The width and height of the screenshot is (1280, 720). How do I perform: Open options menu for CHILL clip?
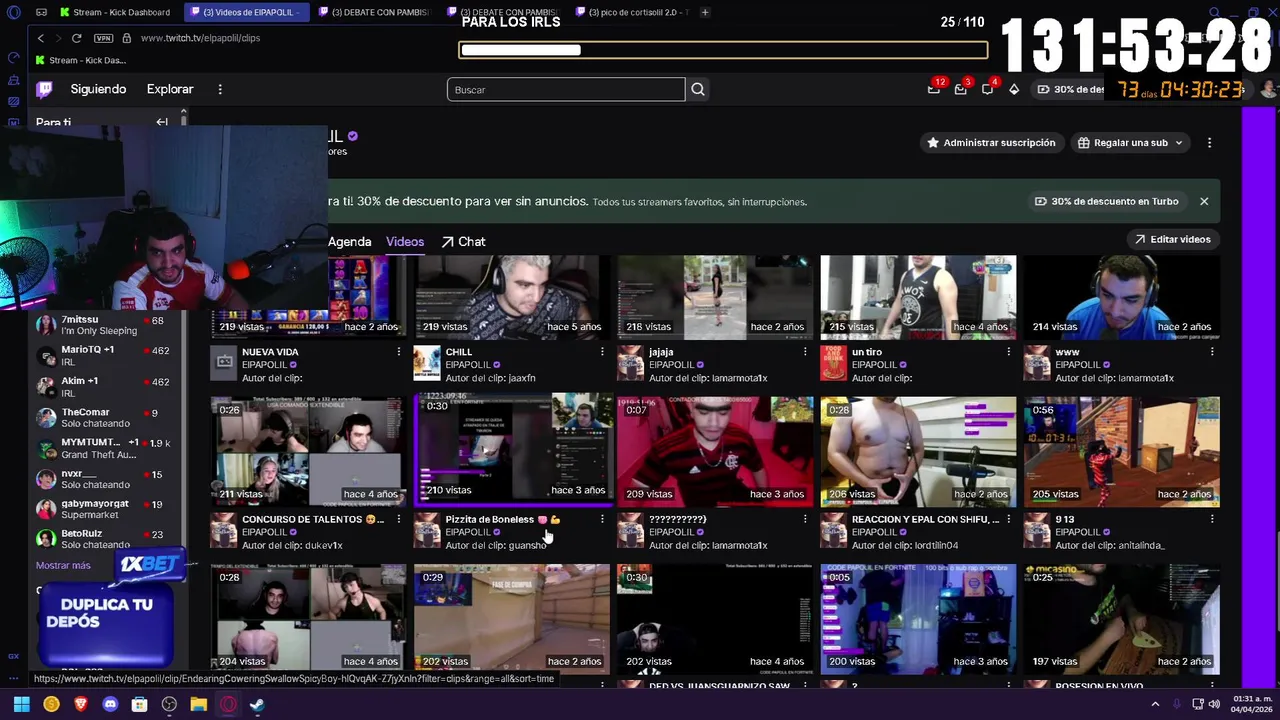[x=602, y=352]
